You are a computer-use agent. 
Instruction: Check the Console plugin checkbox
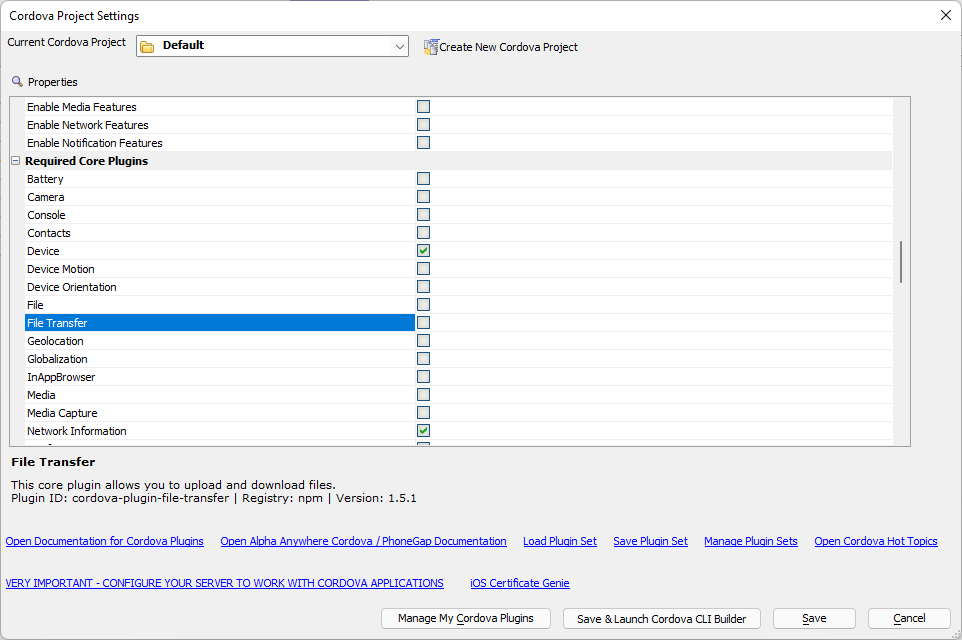(423, 215)
